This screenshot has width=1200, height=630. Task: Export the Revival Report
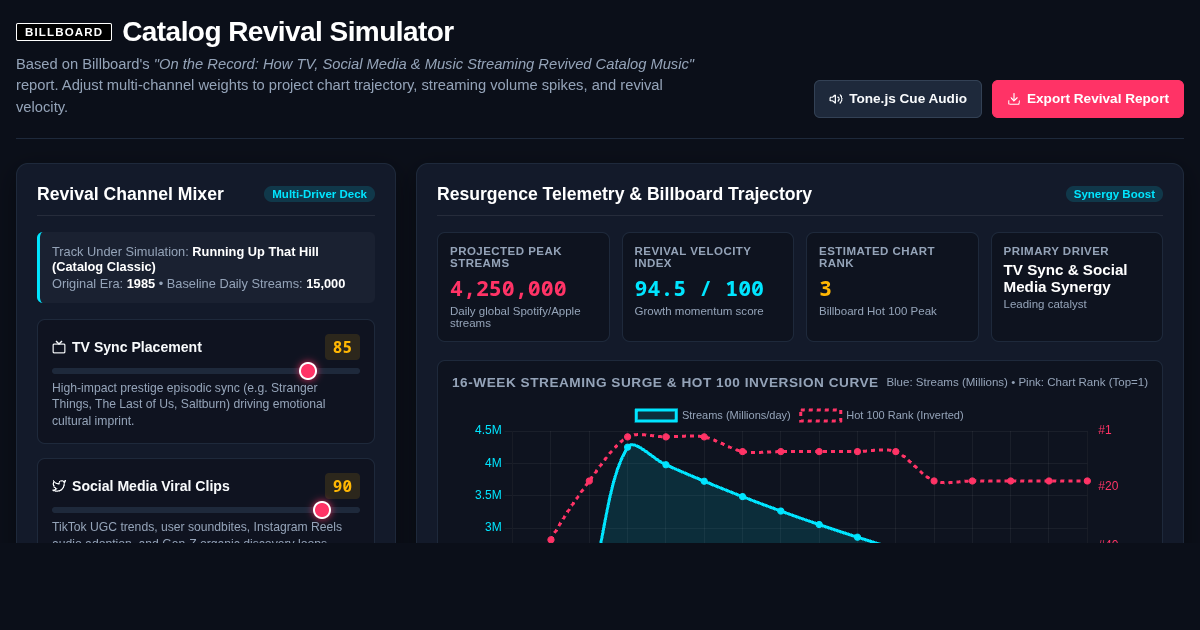1088,99
